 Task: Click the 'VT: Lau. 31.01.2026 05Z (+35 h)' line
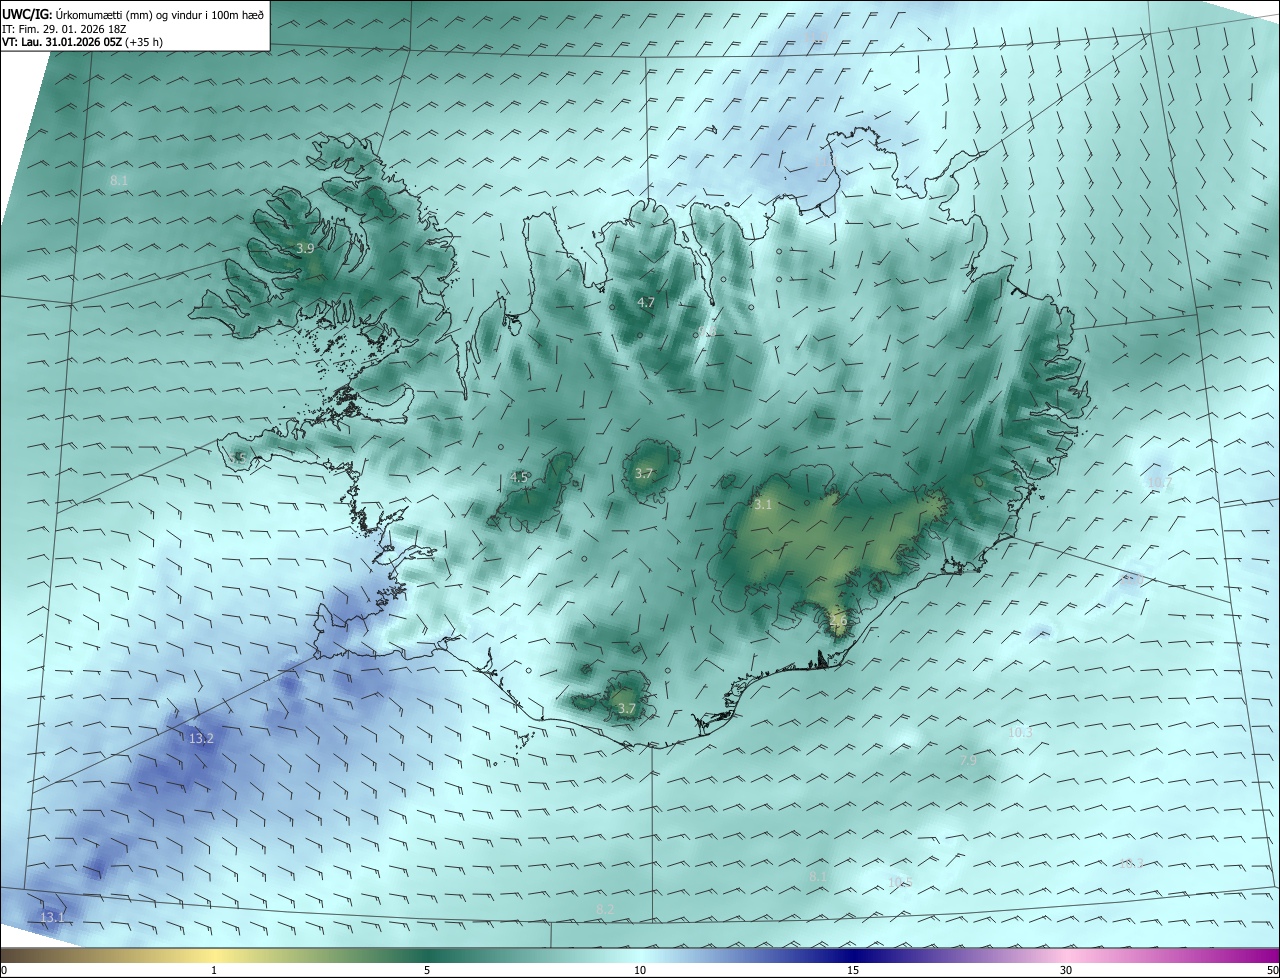82,42
